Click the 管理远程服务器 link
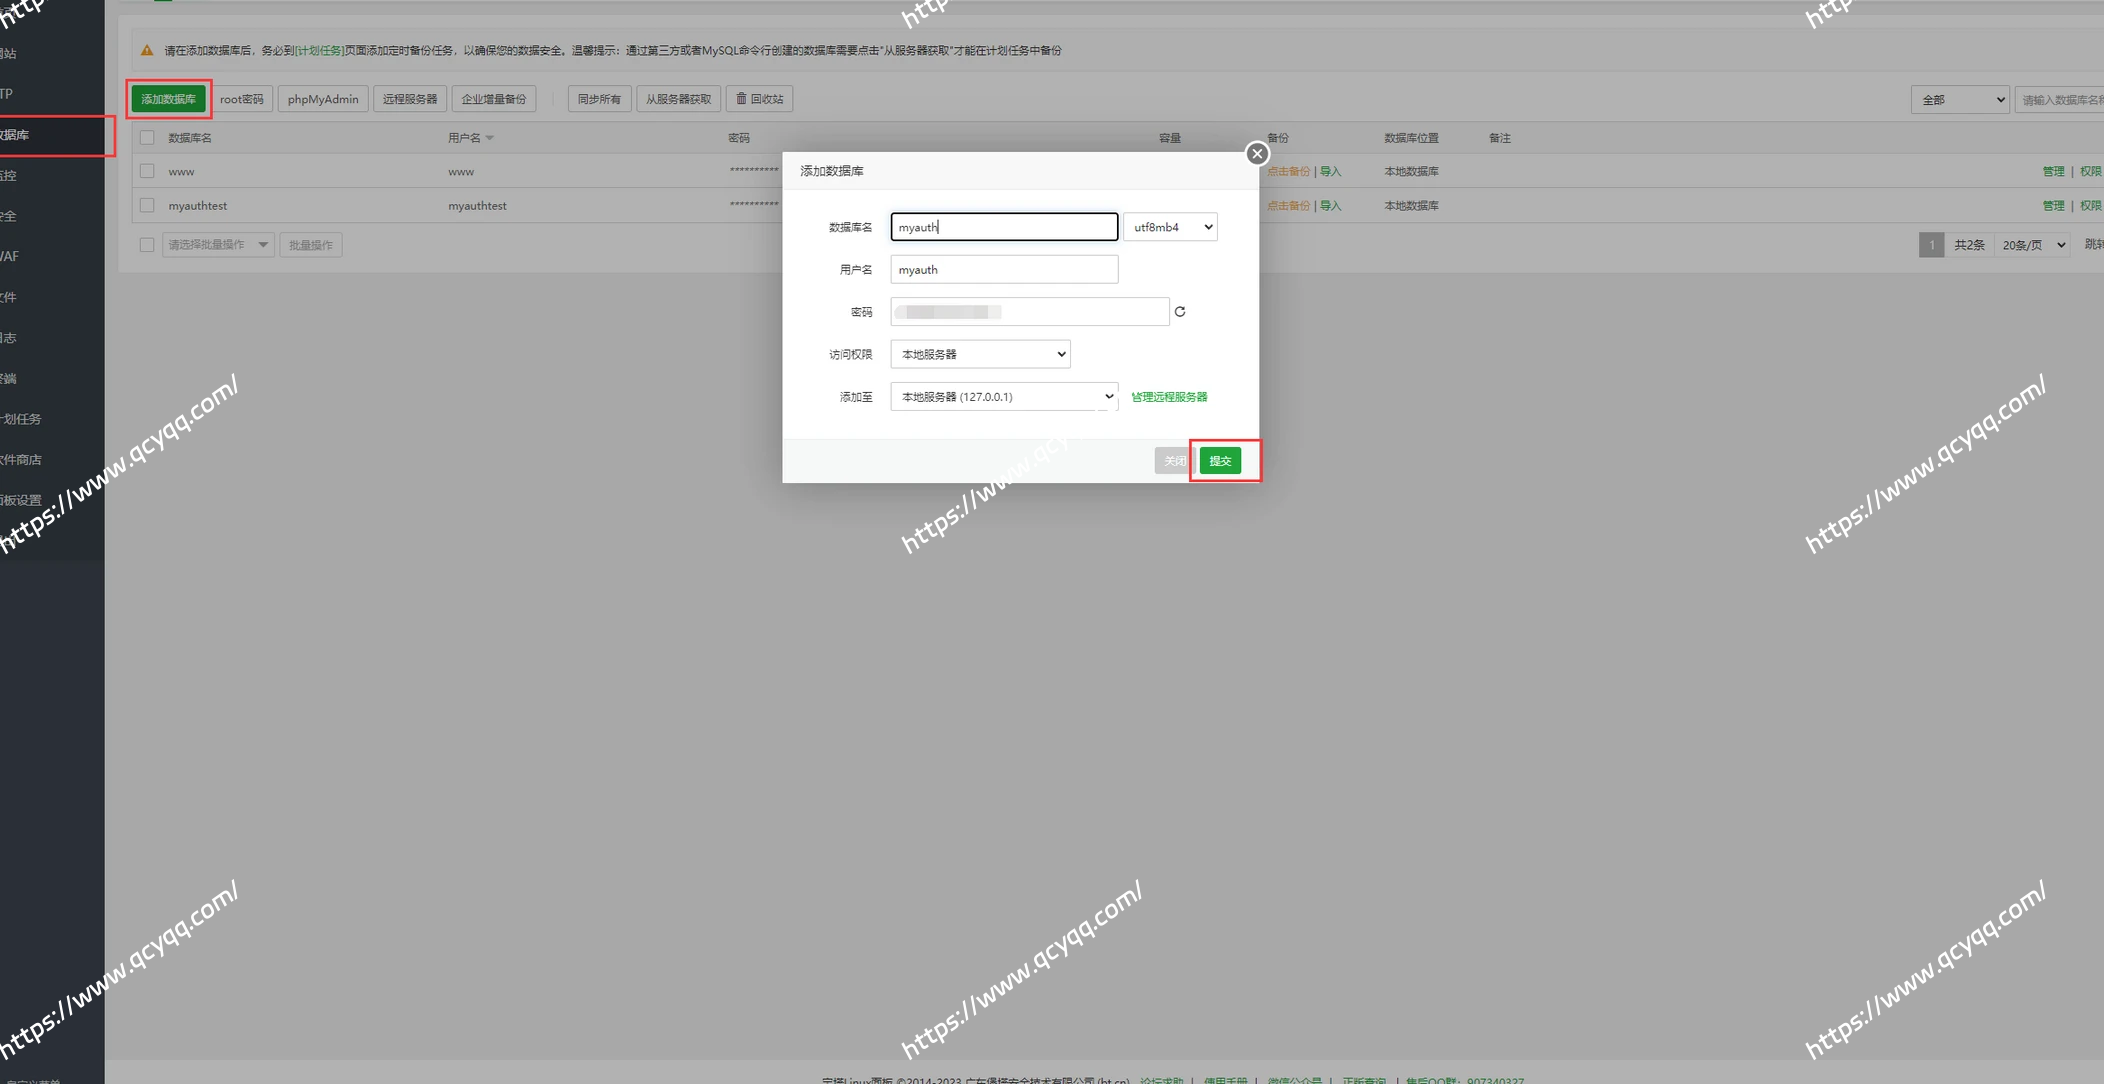The height and width of the screenshot is (1084, 2104). (1169, 397)
